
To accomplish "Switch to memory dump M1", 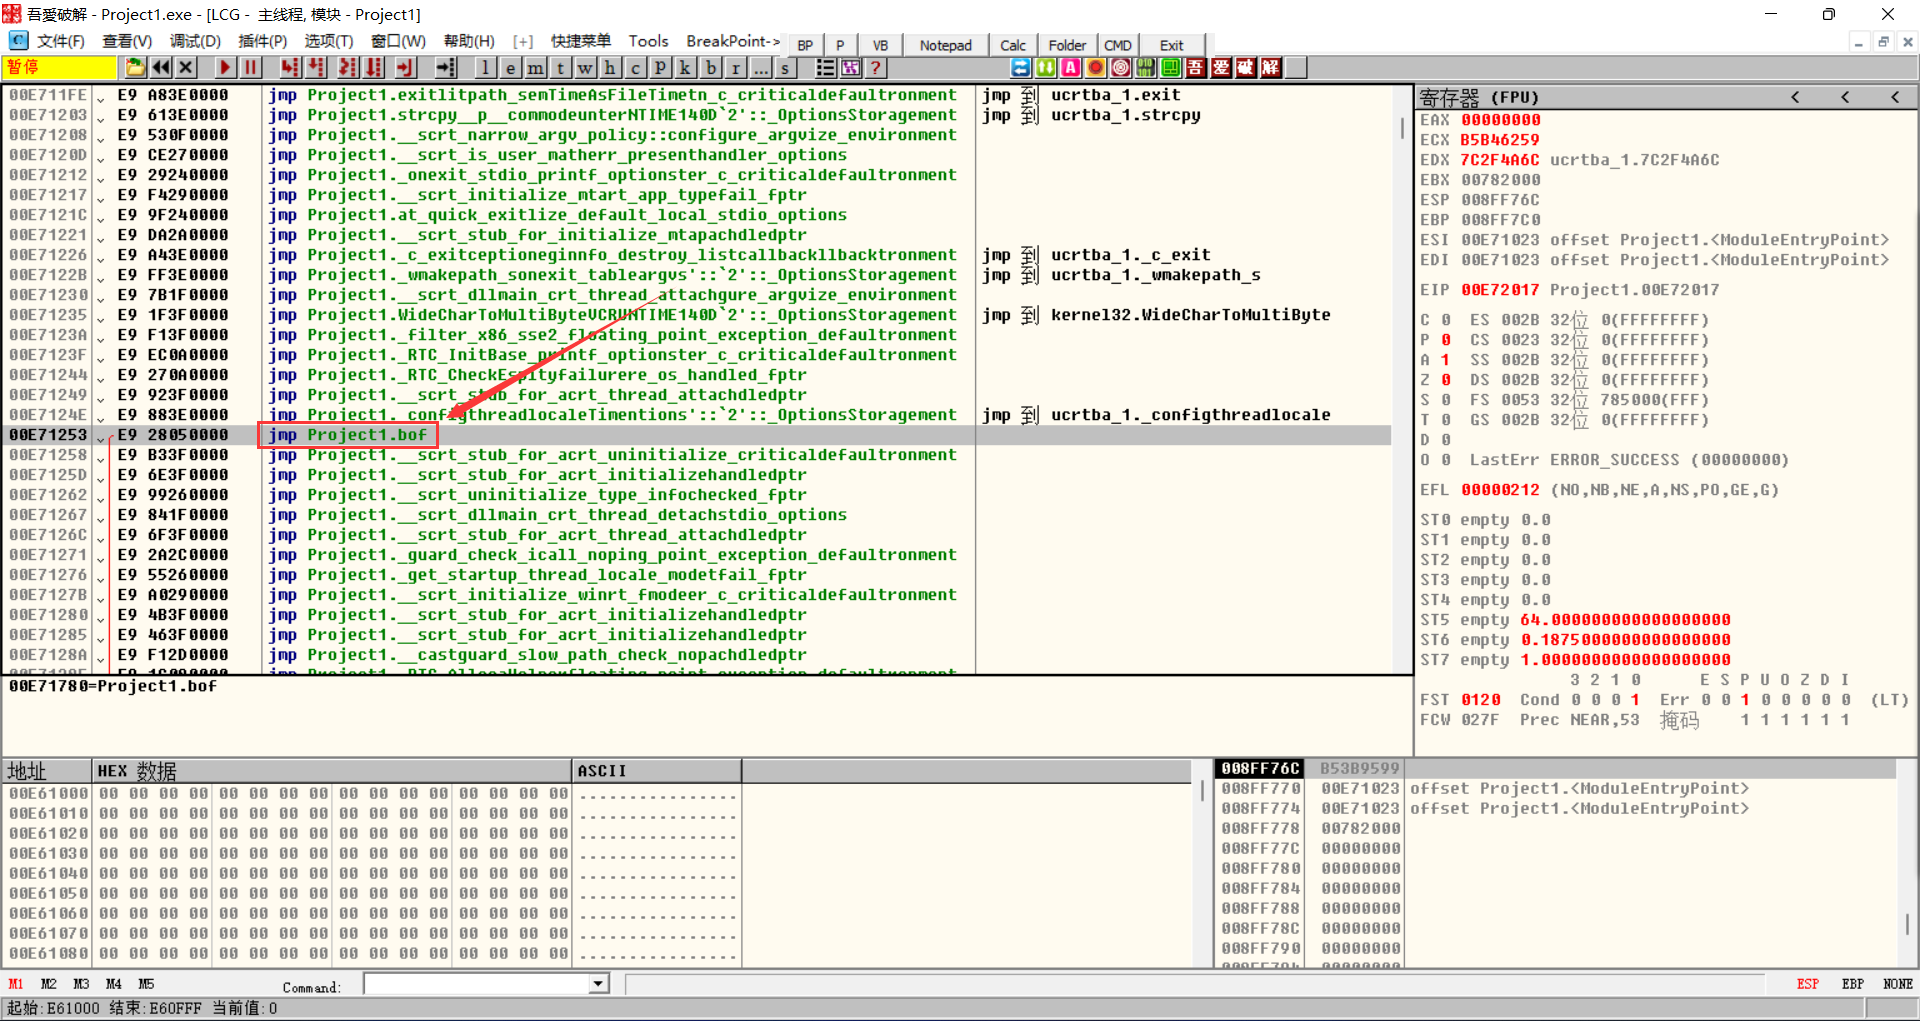I will [16, 984].
